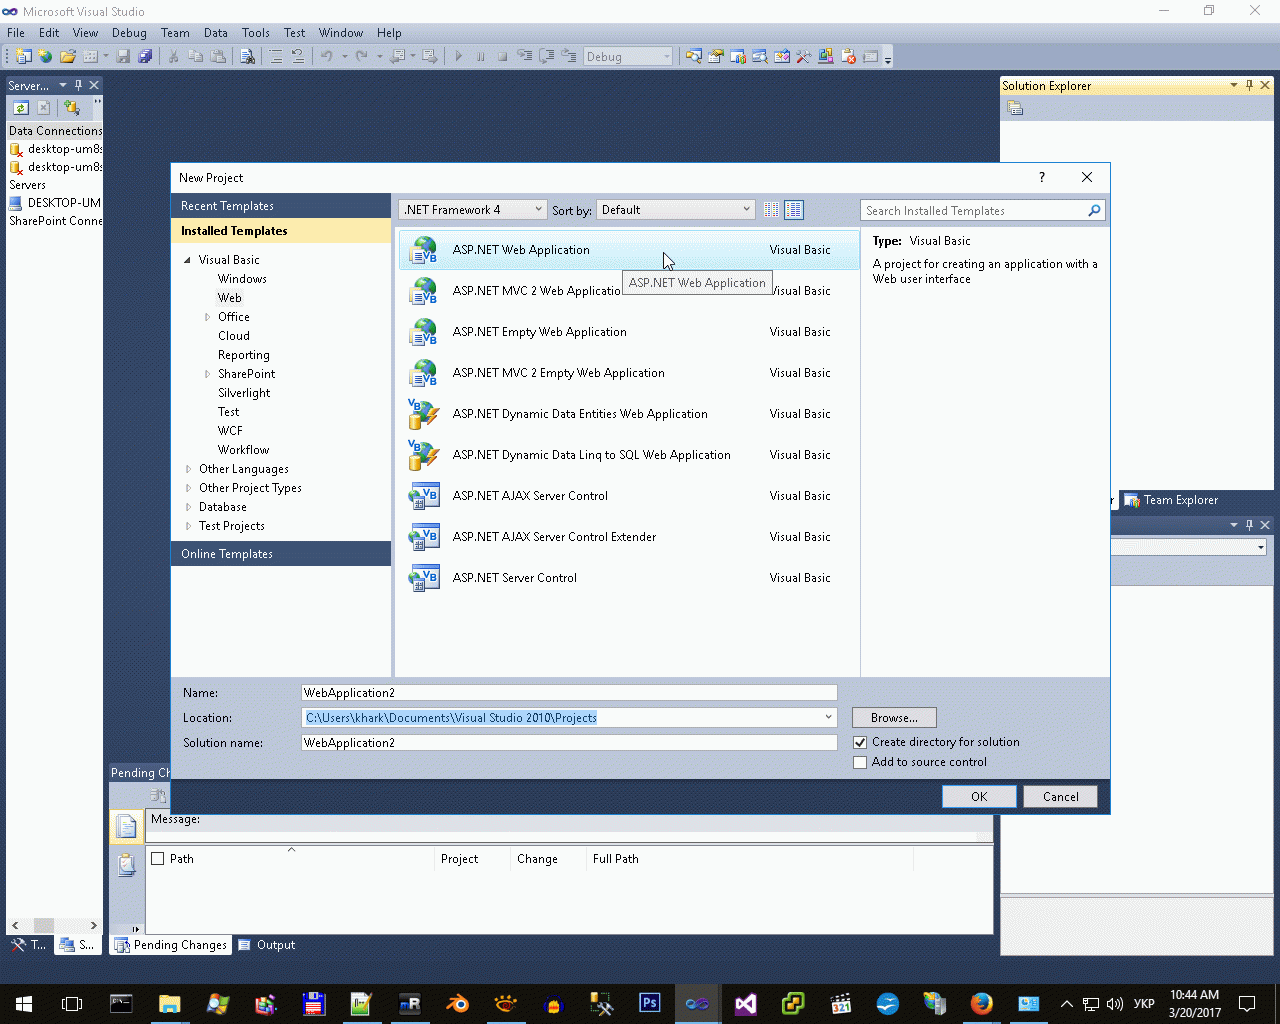Select the ASP.NET MVC 2 Empty Web Application template

tap(628, 373)
